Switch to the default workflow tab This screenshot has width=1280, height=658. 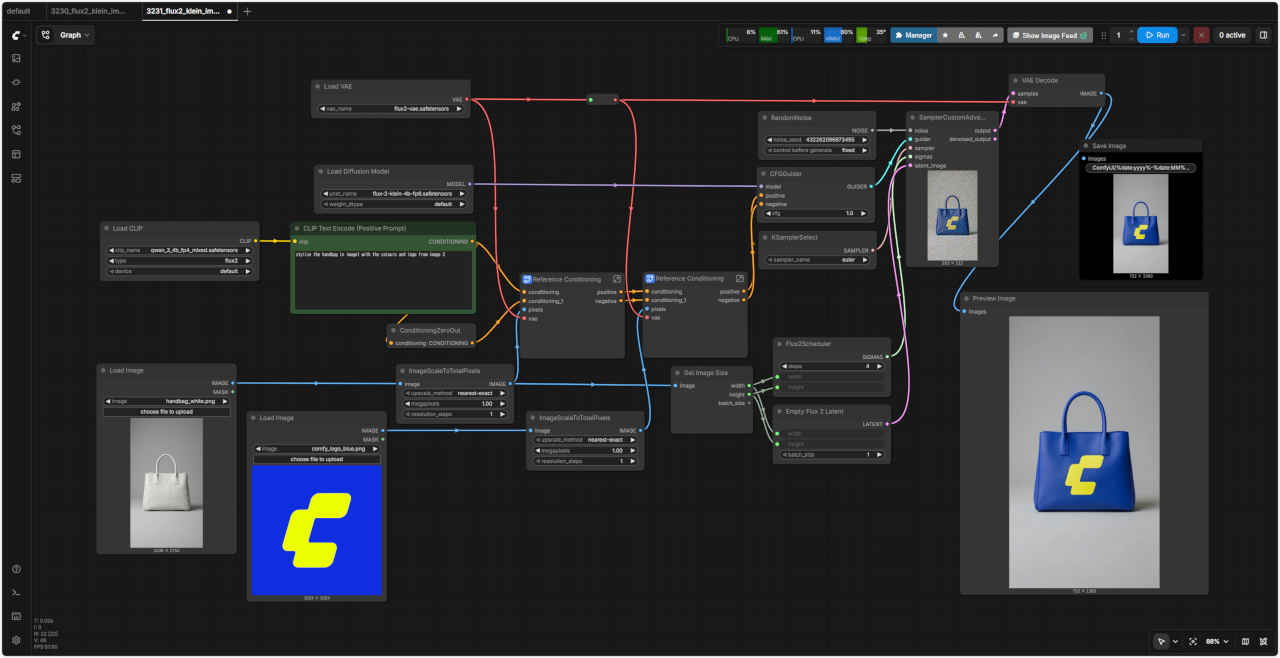pyautogui.click(x=18, y=11)
